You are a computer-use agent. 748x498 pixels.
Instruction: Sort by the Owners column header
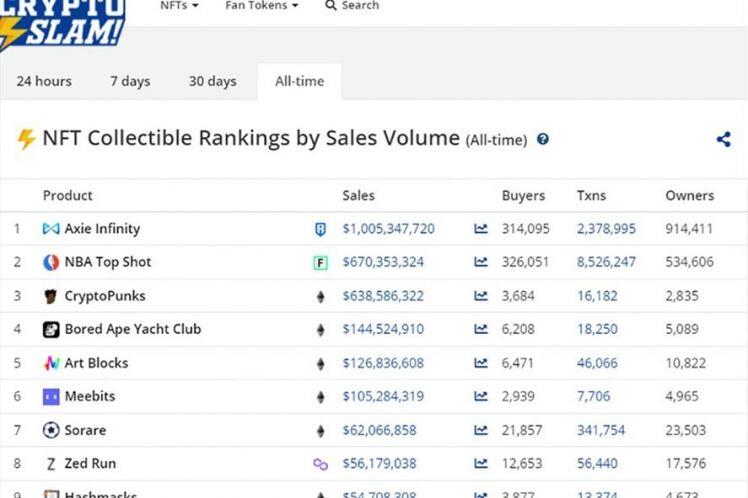[690, 196]
